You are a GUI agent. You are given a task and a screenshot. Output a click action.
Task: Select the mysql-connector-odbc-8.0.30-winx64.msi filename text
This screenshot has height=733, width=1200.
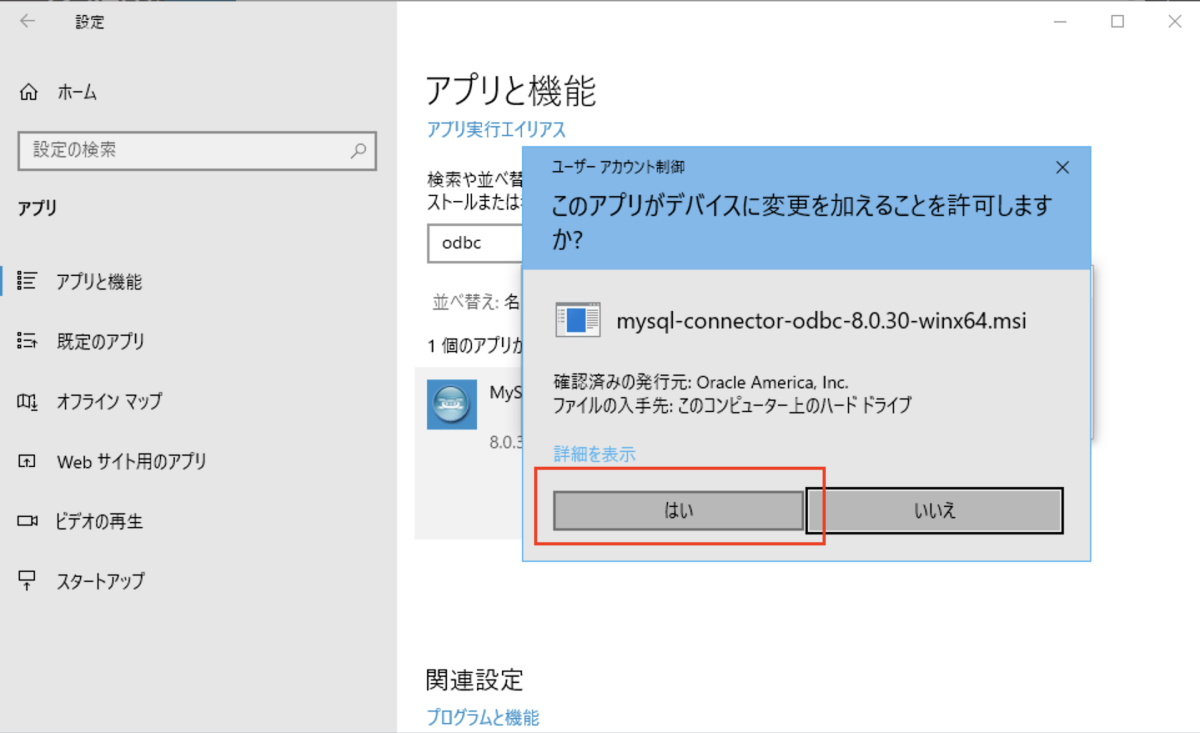[822, 321]
